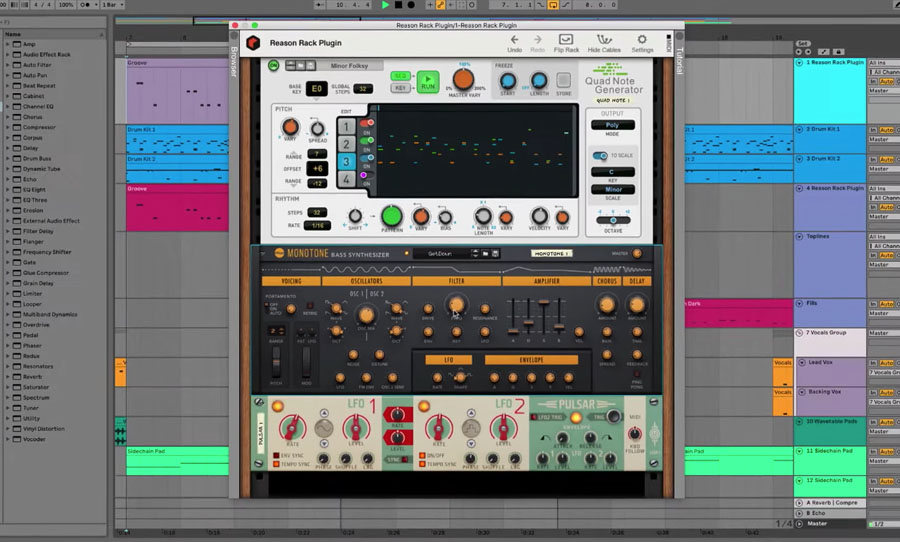This screenshot has height=542, width=900.
Task: Open the Output Mode Poly dropdown
Action: click(612, 125)
